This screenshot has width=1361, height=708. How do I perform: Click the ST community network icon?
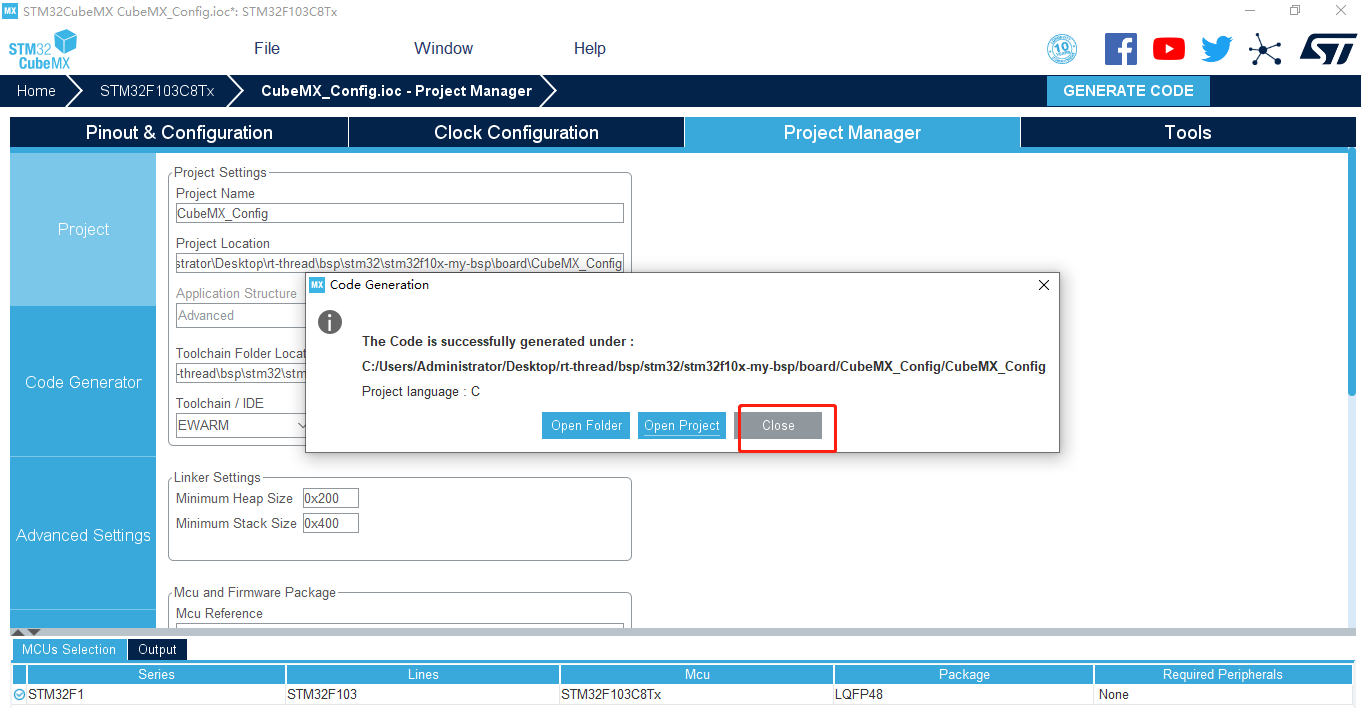pos(1265,49)
